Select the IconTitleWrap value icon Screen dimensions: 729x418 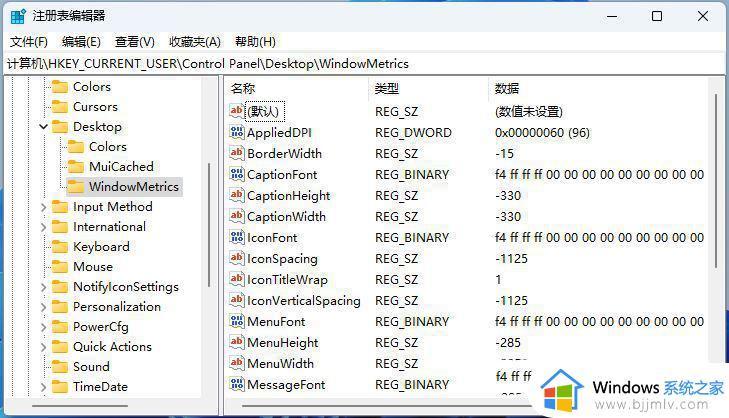tap(237, 279)
